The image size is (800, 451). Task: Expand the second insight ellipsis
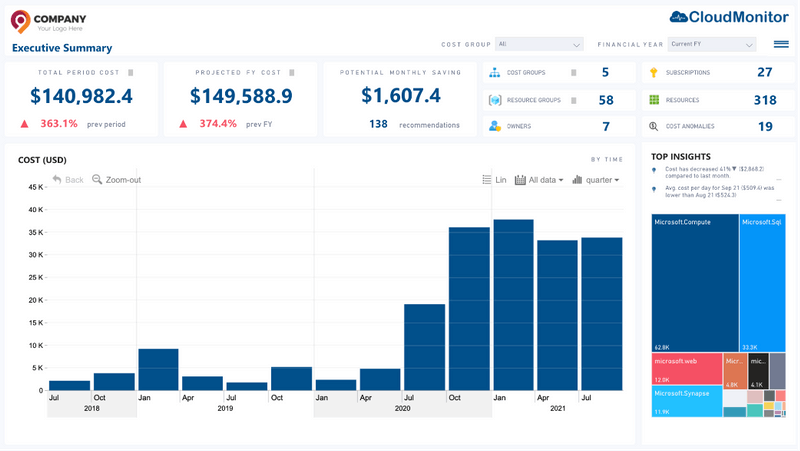[779, 200]
